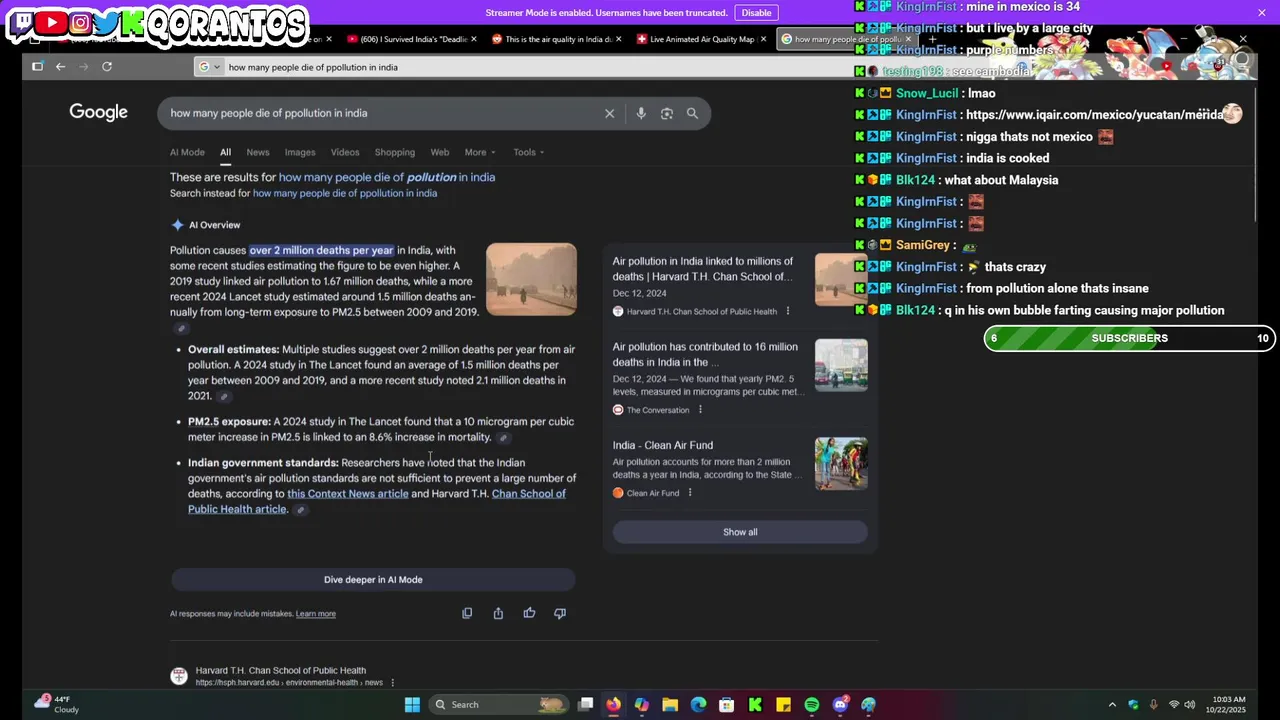Open Task View on the taskbar

pos(586,705)
